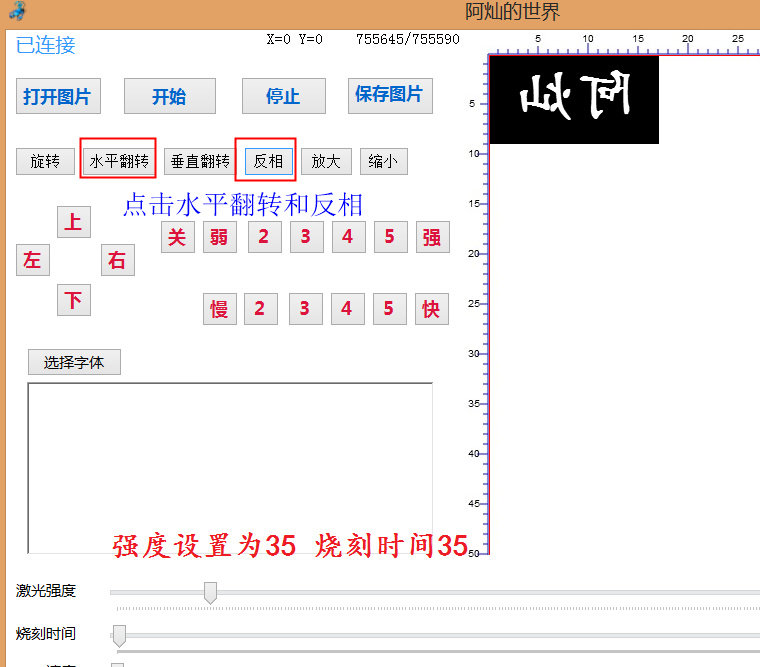The width and height of the screenshot is (760, 667).
Task: Click the 保存图片 (save image) button
Action: (x=389, y=96)
